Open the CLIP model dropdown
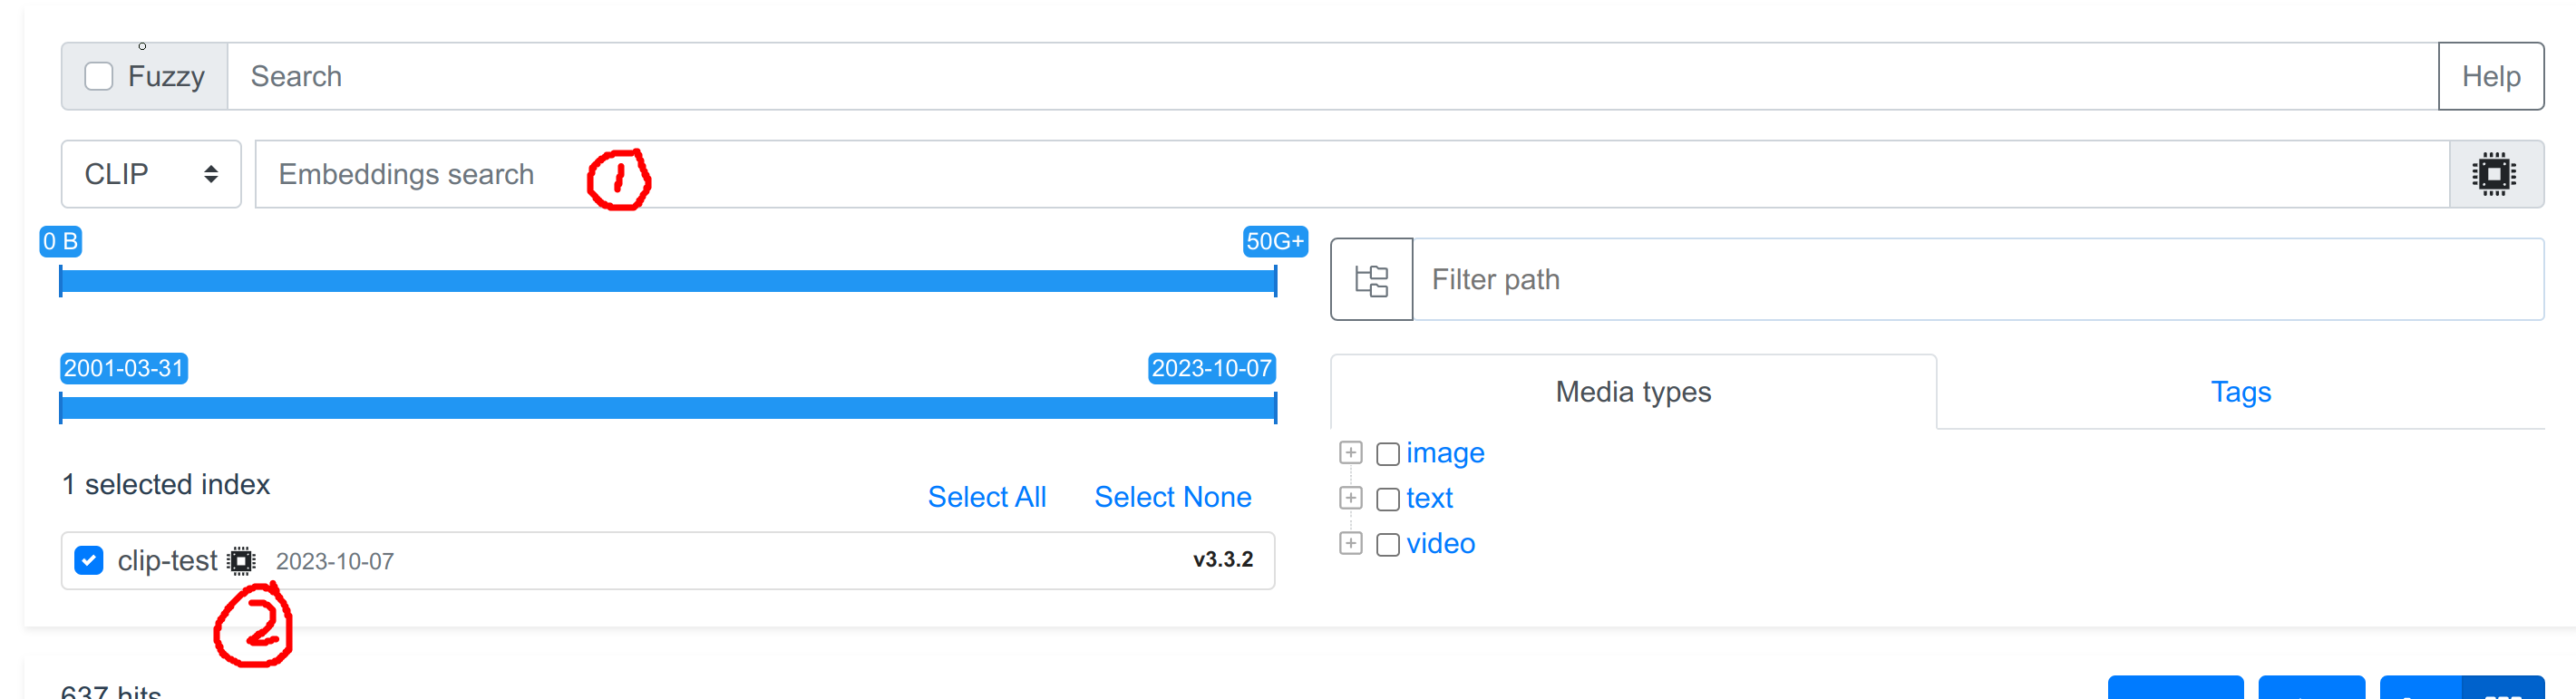Viewport: 2576px width, 699px height. point(151,174)
